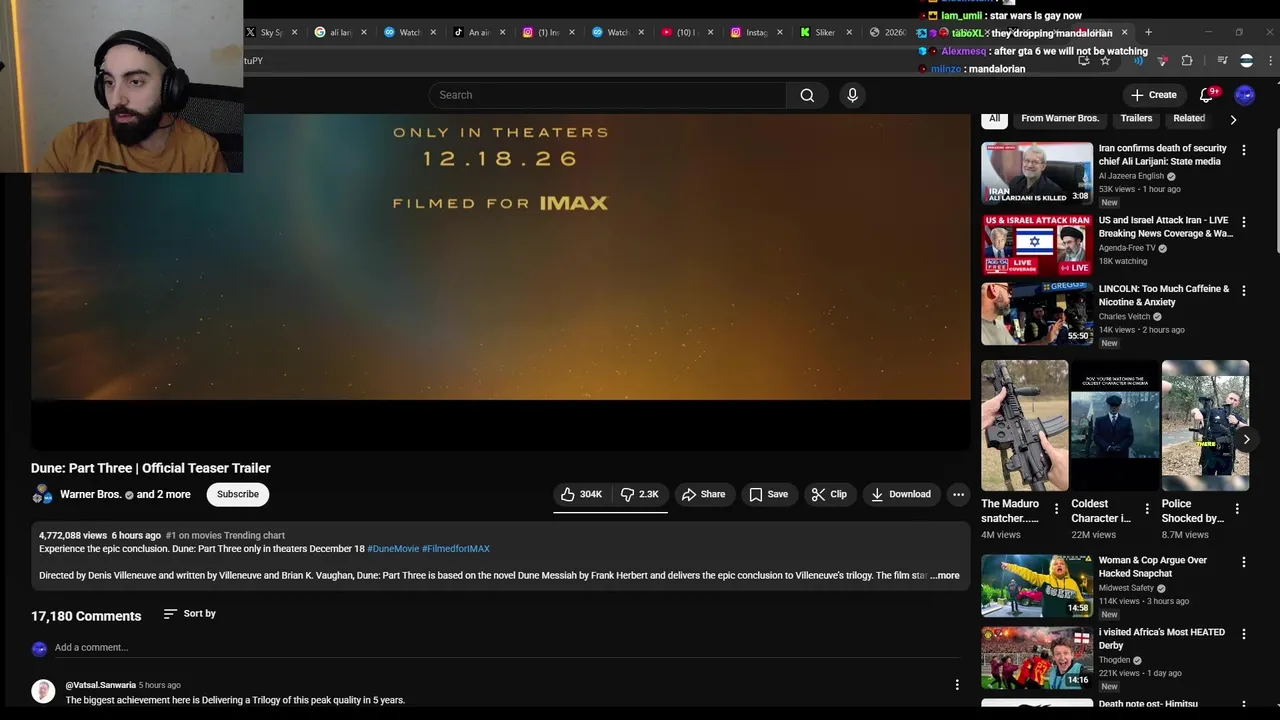Open Charles Veitch channel name

coord(1124,317)
